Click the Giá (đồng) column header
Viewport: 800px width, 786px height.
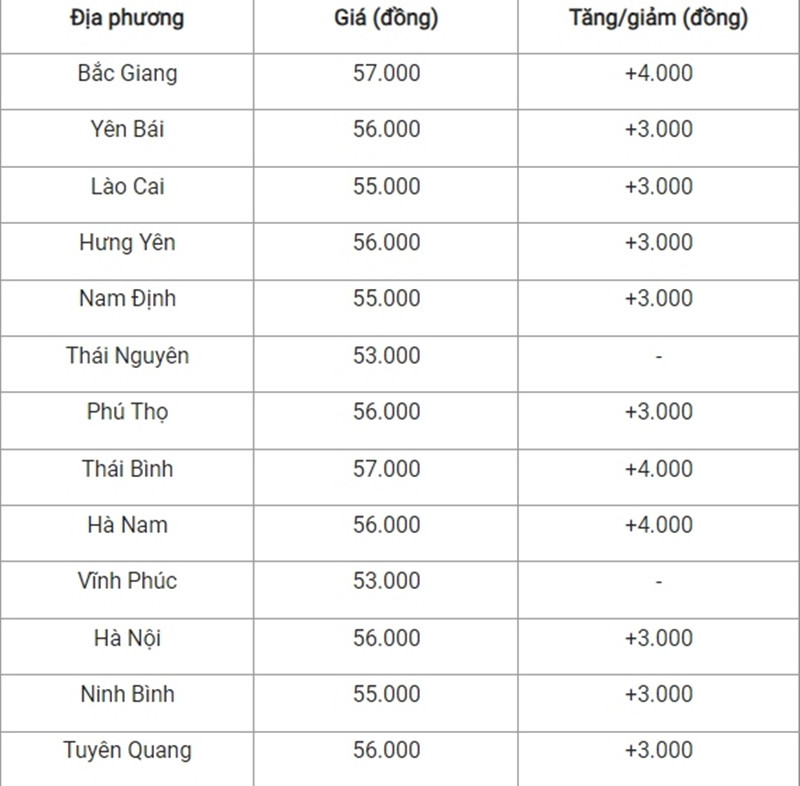386,18
